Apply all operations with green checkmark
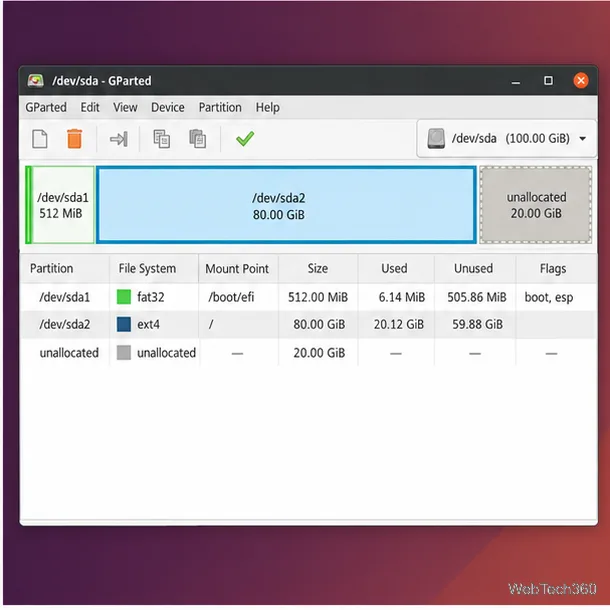This screenshot has width=610, height=610. click(245, 138)
